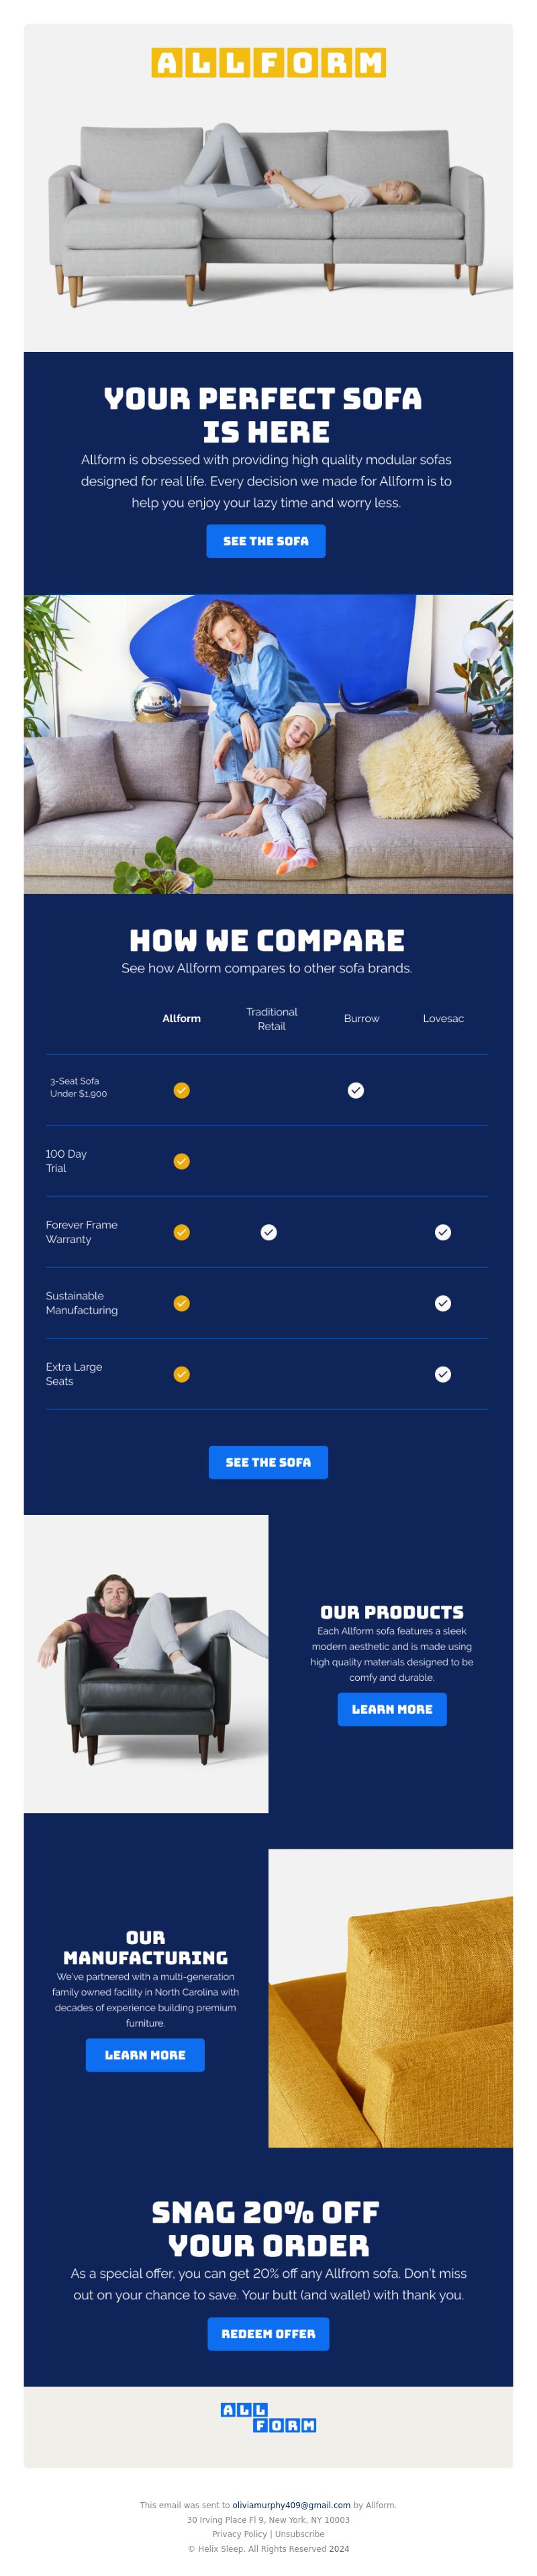Click Allform's yellow checkmark for 100 Day Trial
This screenshot has width=537, height=2576.
coord(181,1161)
